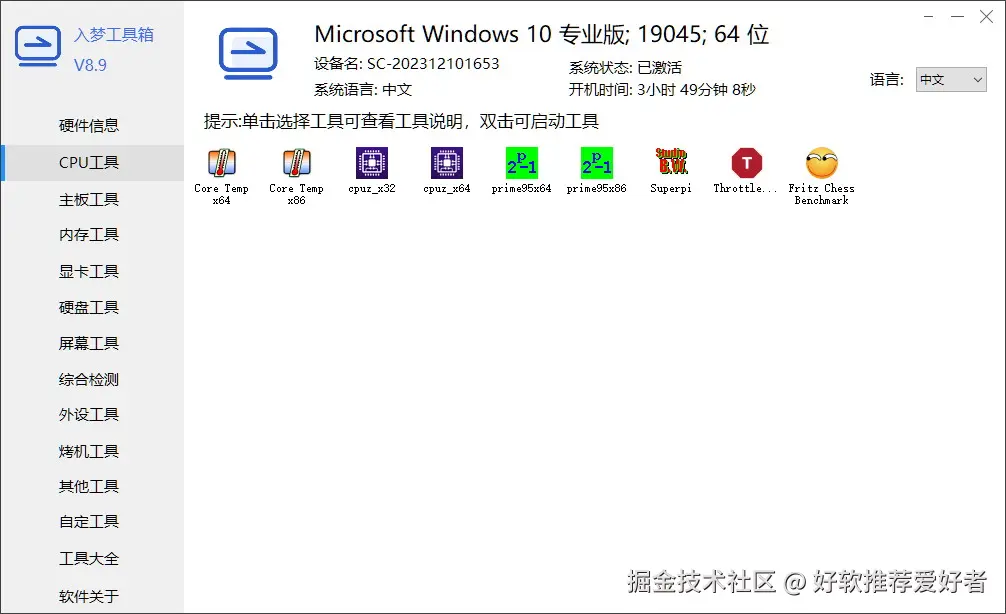
Task: Click the 系统语言: 中文 text
Action: [x=362, y=89]
